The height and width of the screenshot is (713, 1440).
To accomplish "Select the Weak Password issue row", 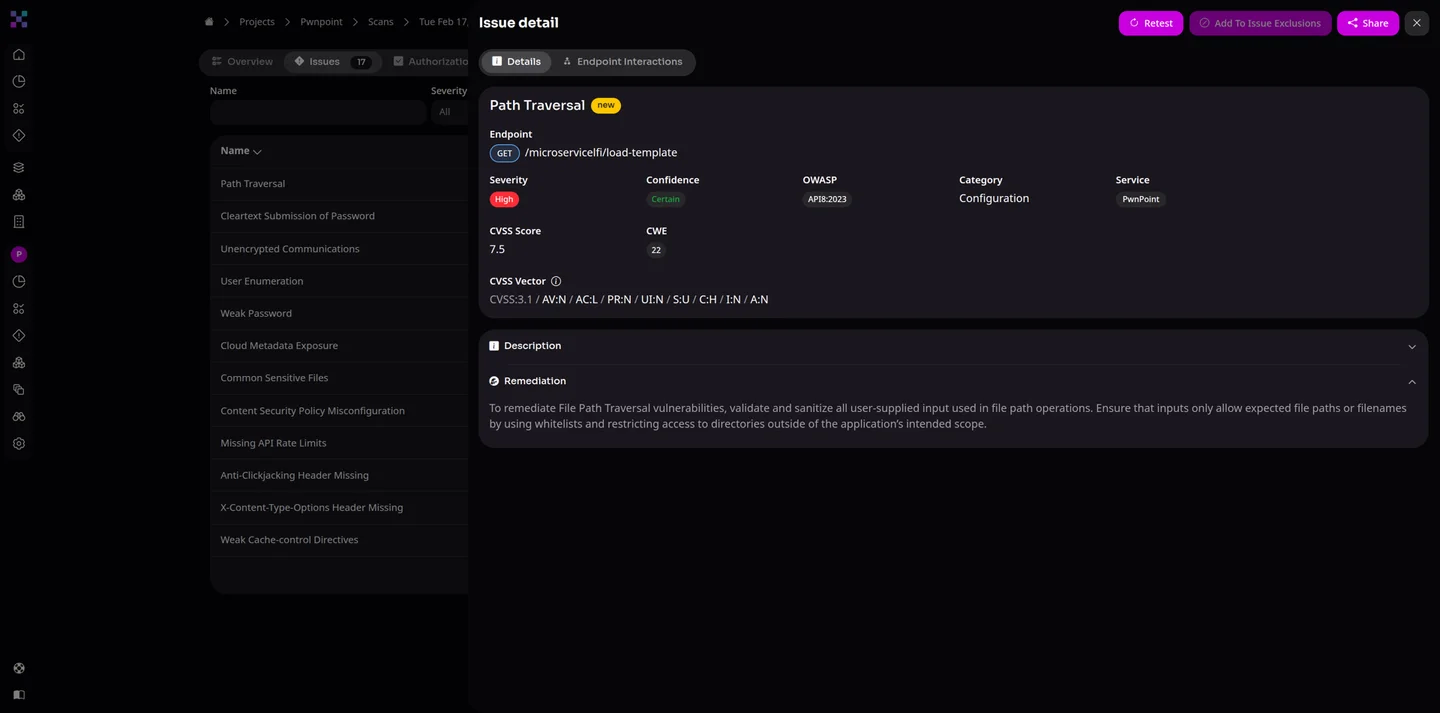I will 256,314.
